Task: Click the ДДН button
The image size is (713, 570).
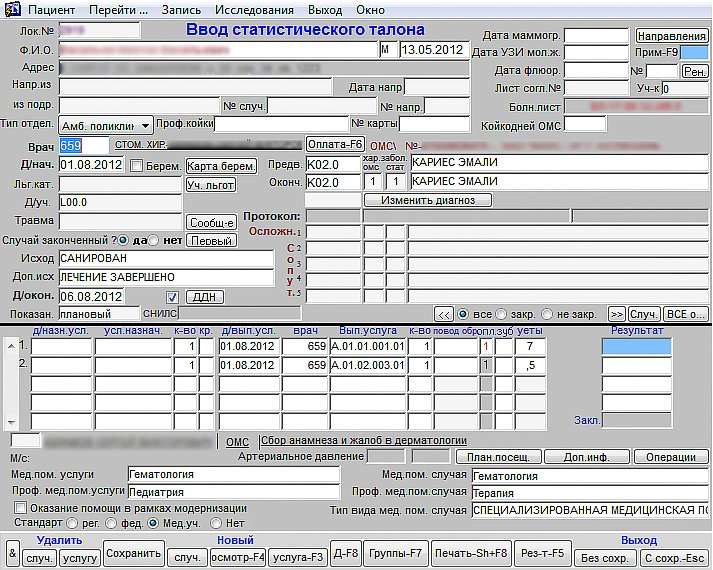Action: 205,297
